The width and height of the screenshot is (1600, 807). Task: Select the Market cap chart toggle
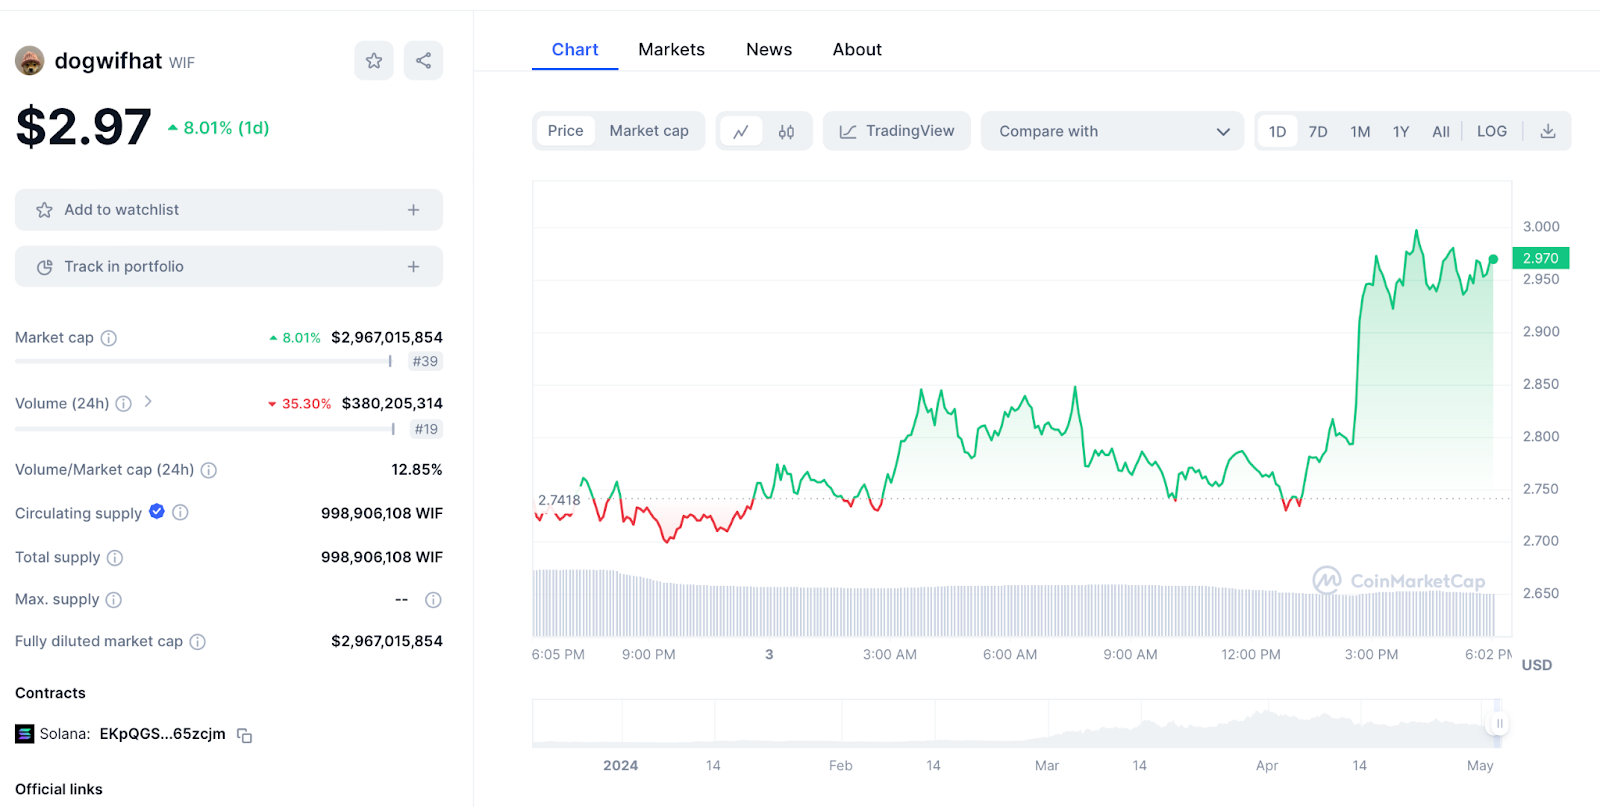[649, 131]
